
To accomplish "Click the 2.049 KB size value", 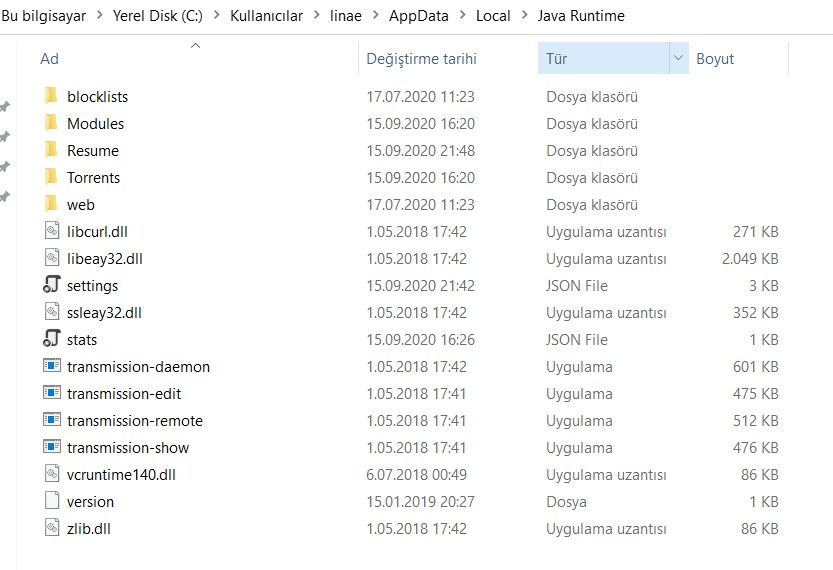I will (750, 259).
